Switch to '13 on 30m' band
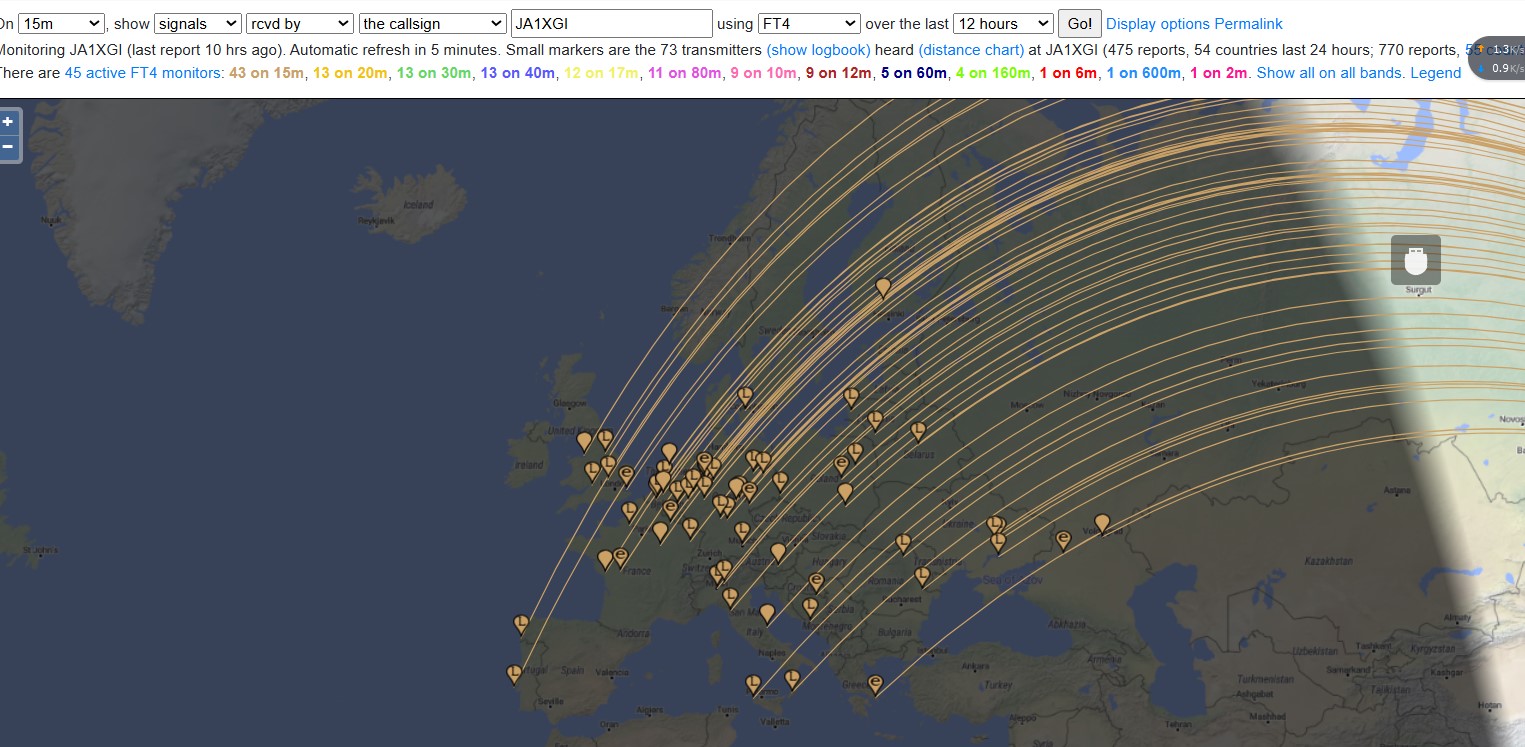Viewport: 1525px width, 747px height. 434,73
